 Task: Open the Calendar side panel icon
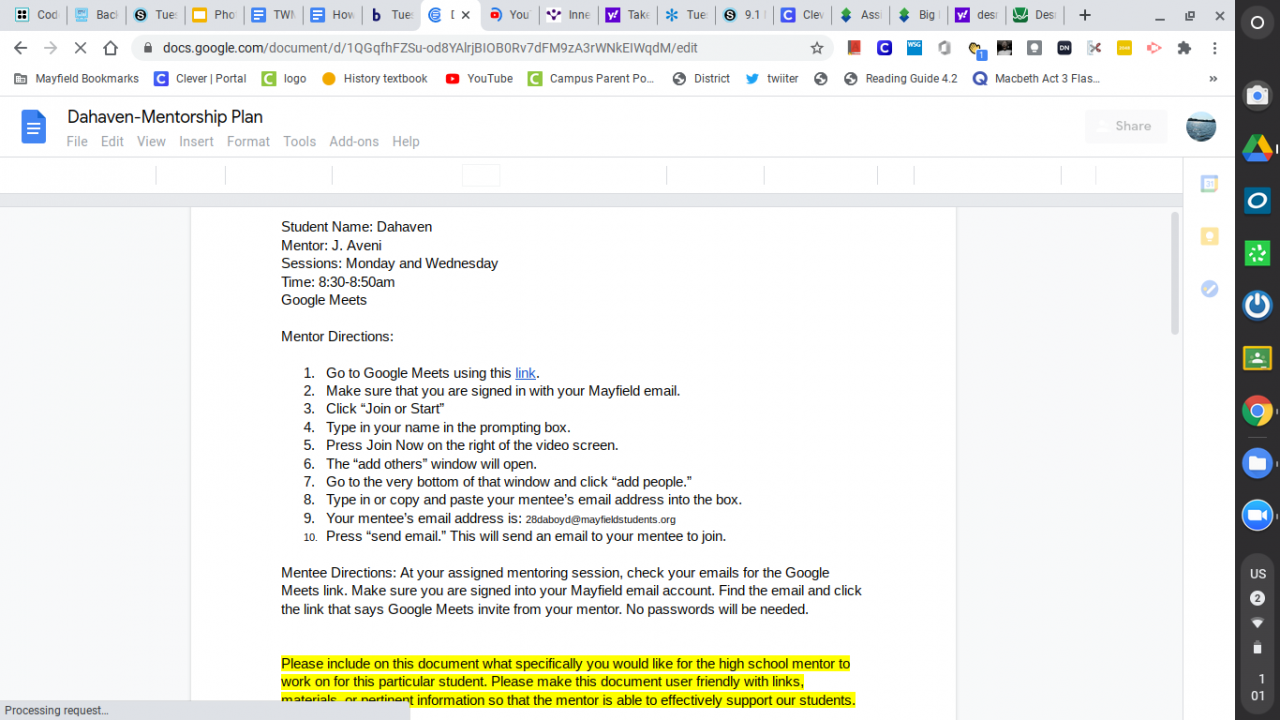(x=1209, y=184)
